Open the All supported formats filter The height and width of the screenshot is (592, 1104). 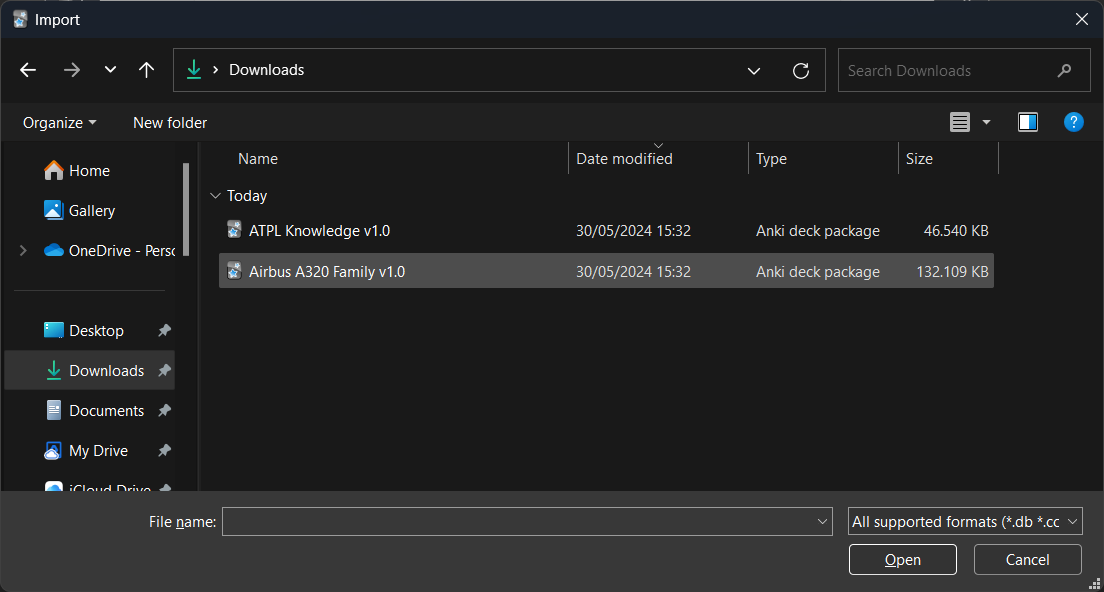click(965, 522)
